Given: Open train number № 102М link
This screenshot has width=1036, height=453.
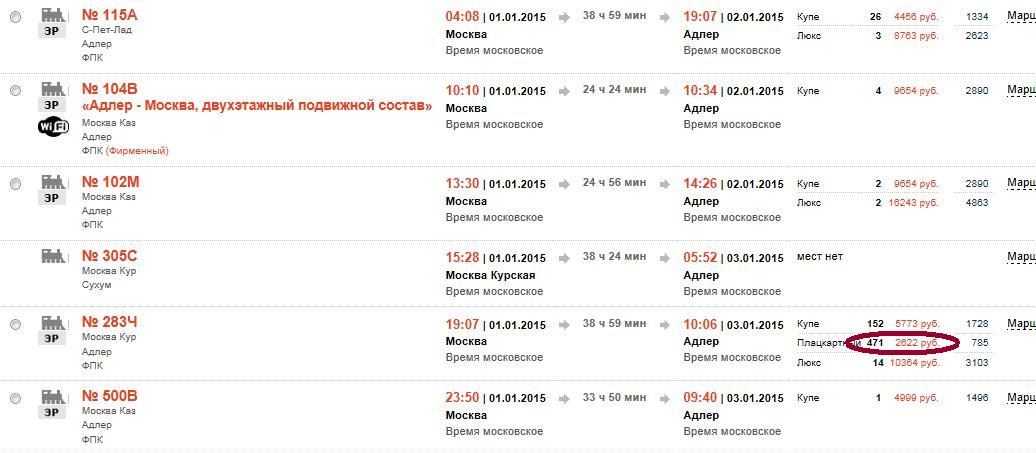Looking at the screenshot, I should click(x=110, y=182).
